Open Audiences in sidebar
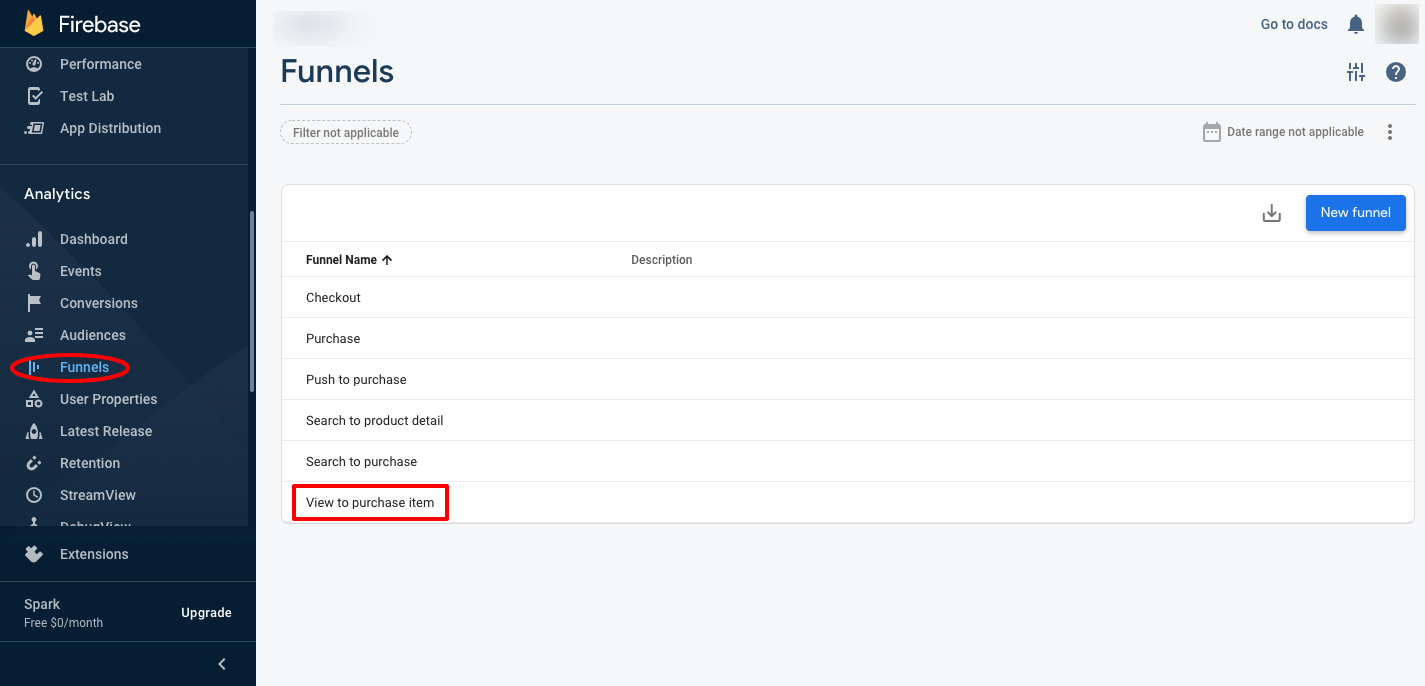This screenshot has width=1425, height=686. tap(92, 335)
